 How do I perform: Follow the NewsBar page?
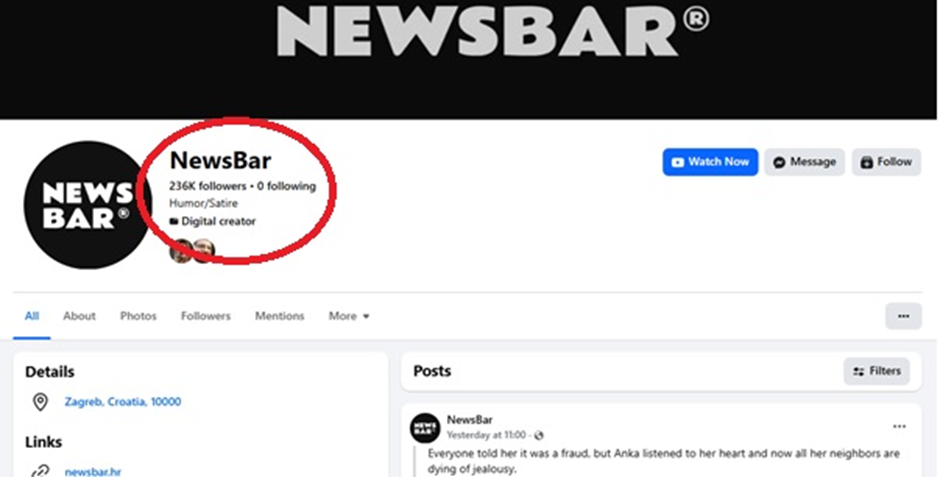(886, 162)
